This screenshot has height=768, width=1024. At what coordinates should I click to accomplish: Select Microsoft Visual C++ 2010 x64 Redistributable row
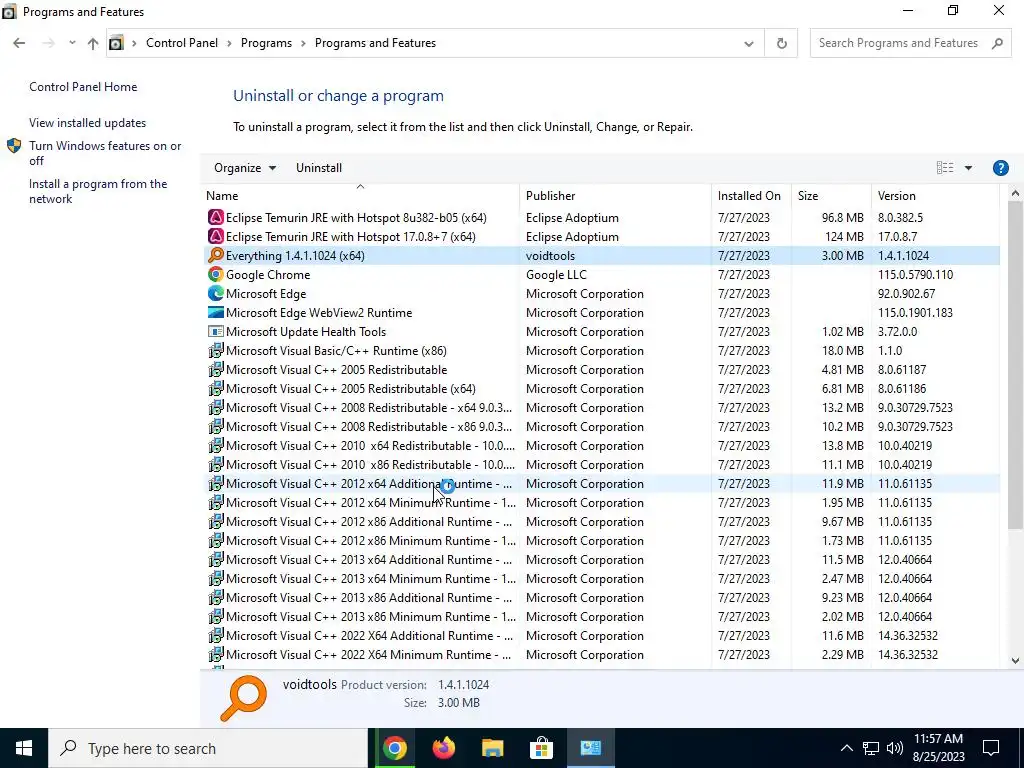[x=600, y=445]
